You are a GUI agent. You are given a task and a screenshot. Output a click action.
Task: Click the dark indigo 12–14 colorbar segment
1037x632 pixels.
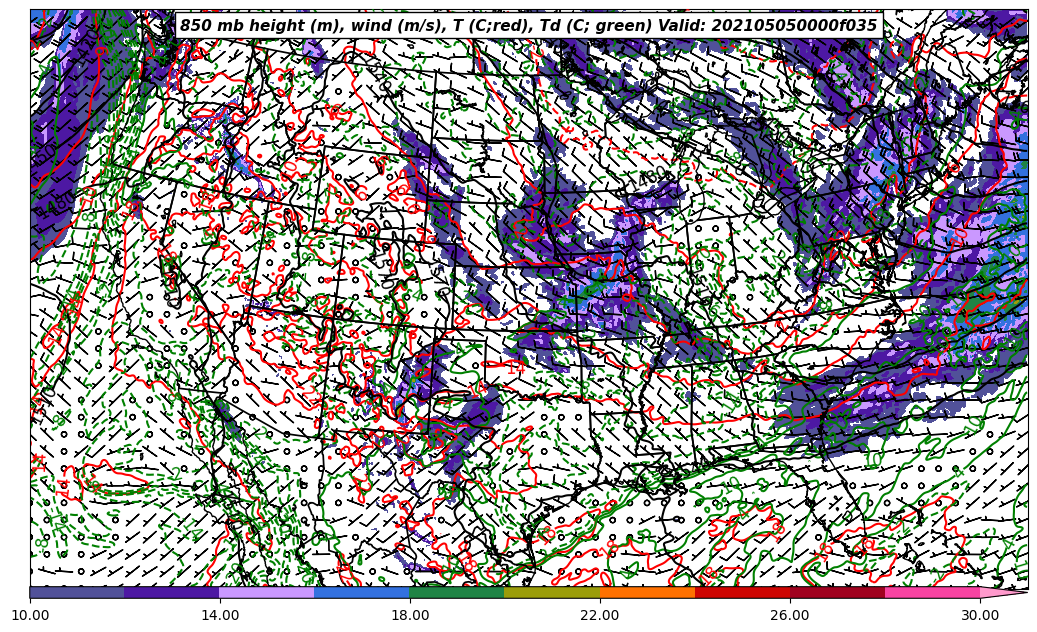point(172,592)
